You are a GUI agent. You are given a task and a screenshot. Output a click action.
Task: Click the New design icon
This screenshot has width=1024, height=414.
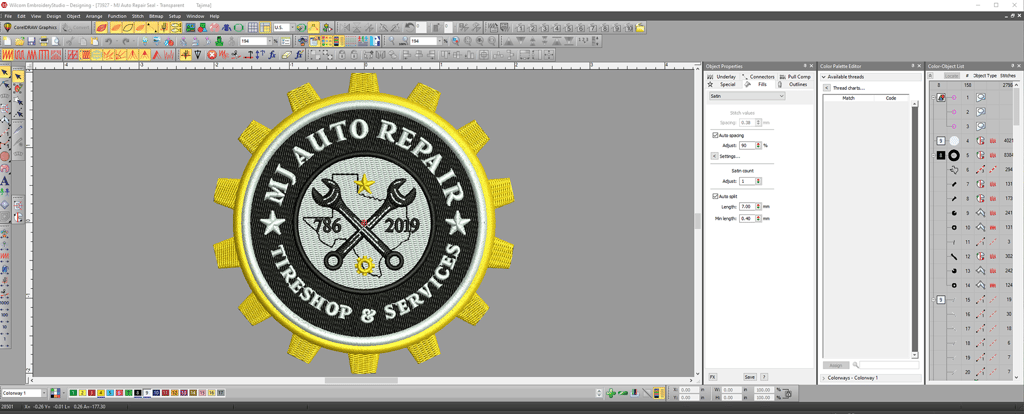7,41
